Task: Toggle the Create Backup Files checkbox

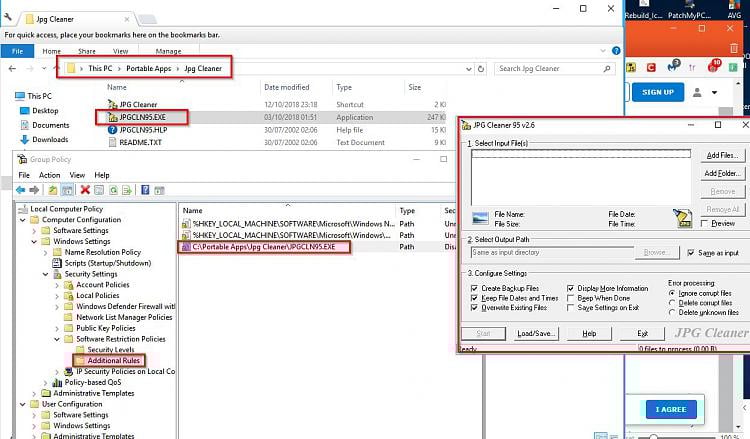Action: tap(473, 287)
